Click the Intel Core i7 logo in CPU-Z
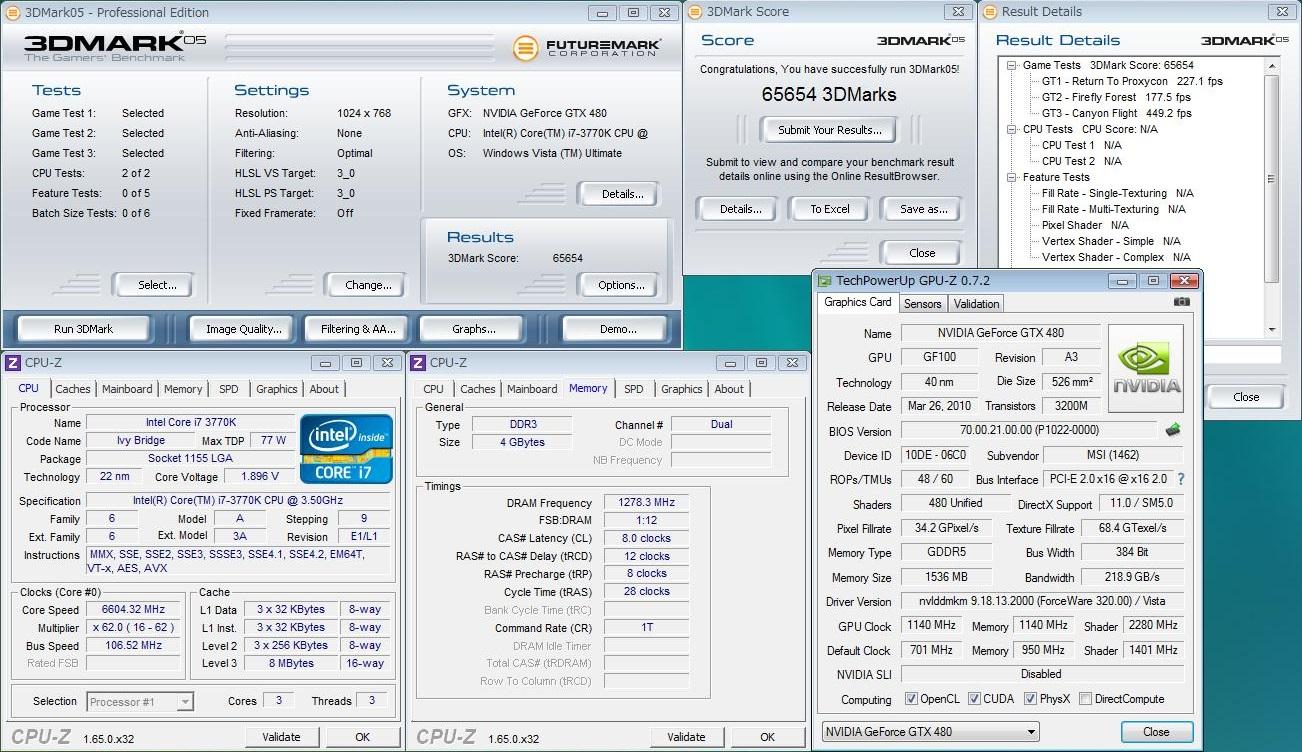 point(346,448)
